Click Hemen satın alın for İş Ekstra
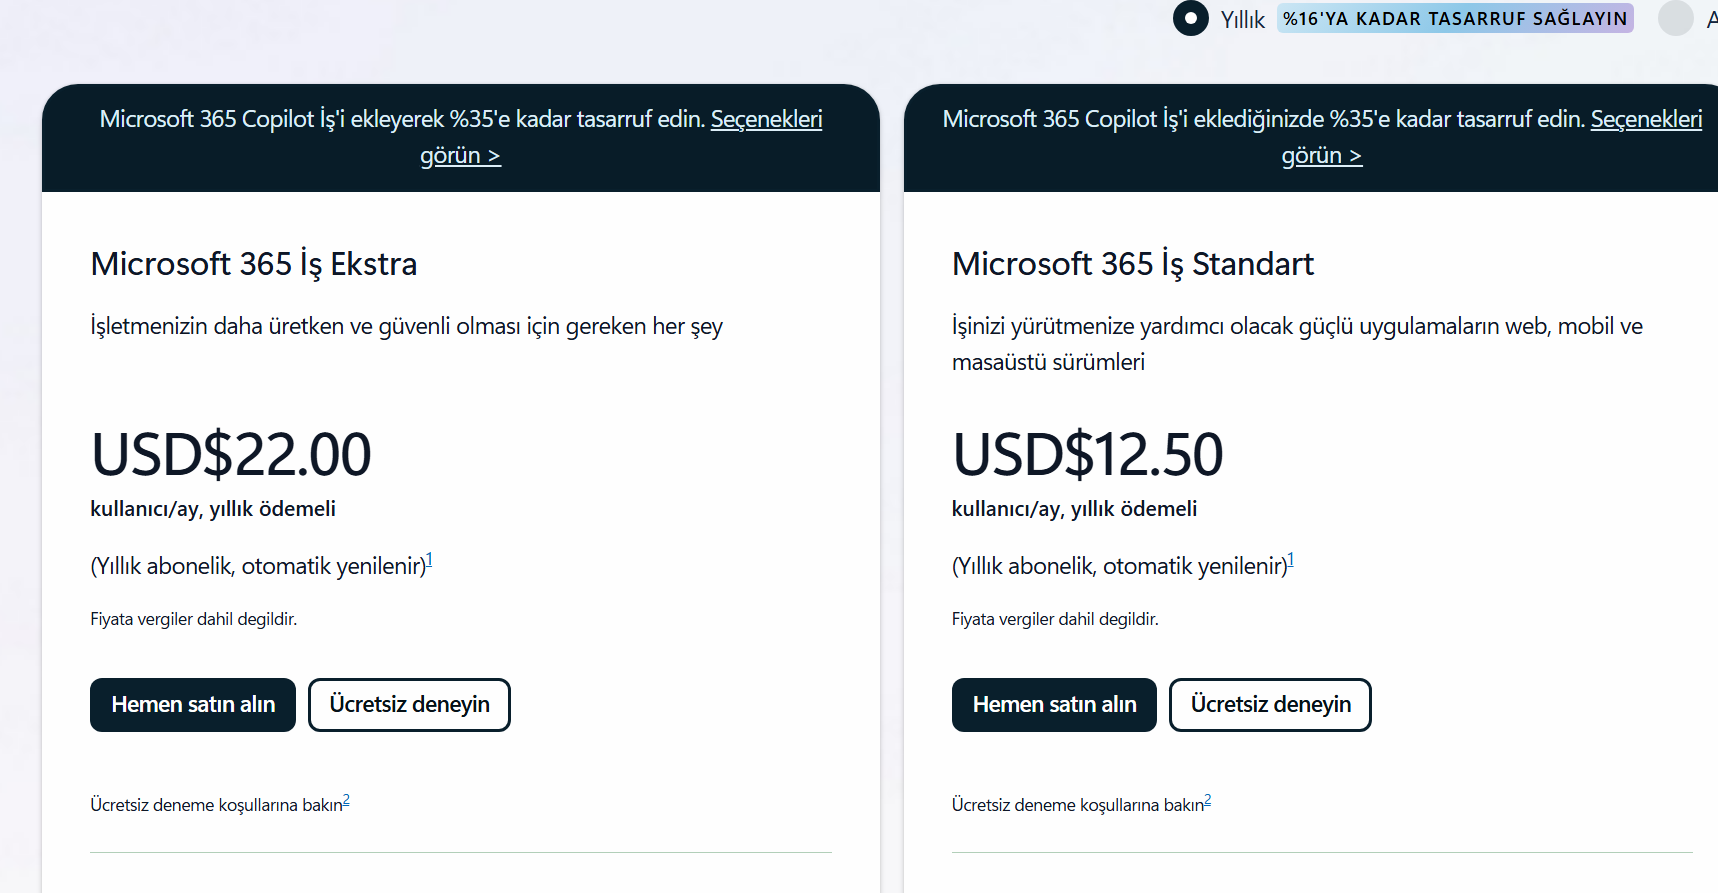 point(193,705)
